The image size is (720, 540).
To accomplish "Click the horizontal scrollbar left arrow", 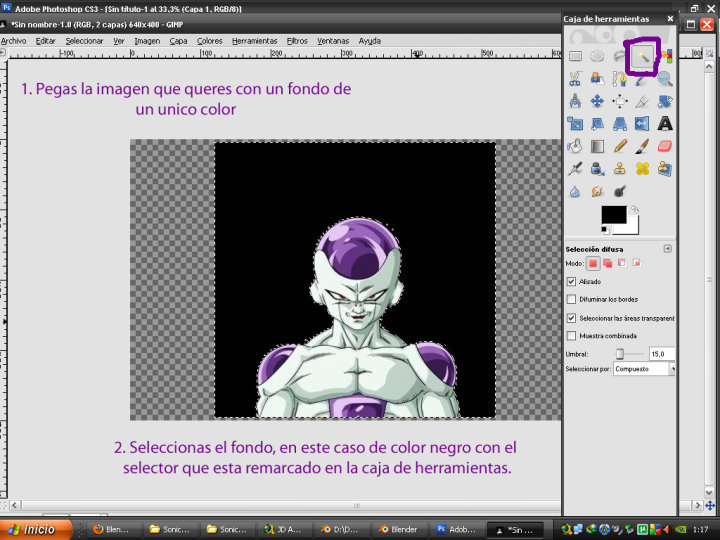I will (14, 505).
